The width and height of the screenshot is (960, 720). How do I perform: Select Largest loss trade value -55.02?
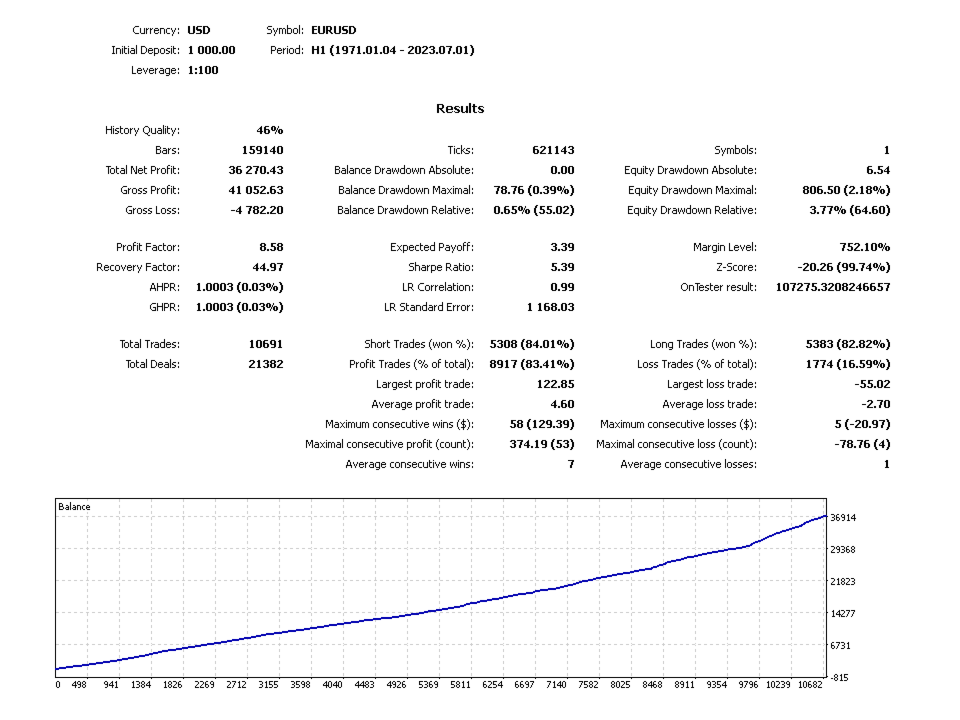[x=872, y=384]
